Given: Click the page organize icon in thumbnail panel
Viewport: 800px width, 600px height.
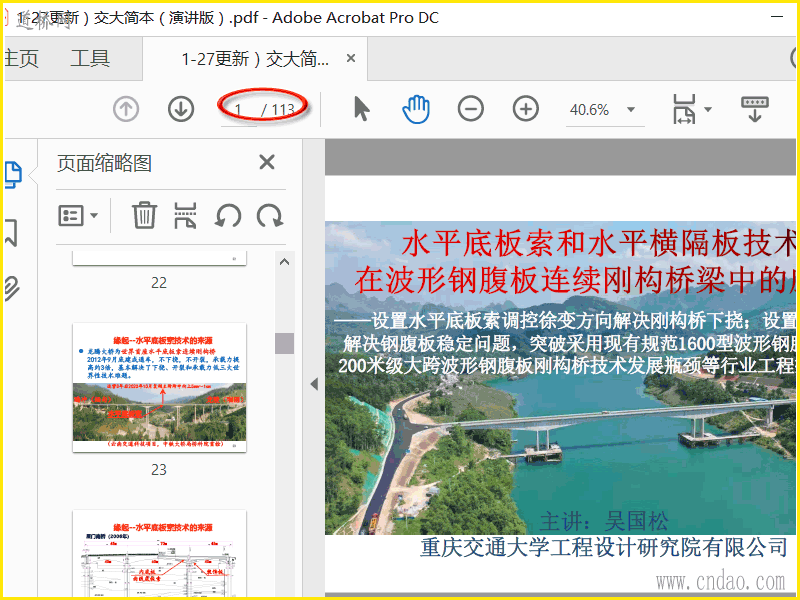Looking at the screenshot, I should pos(185,215).
